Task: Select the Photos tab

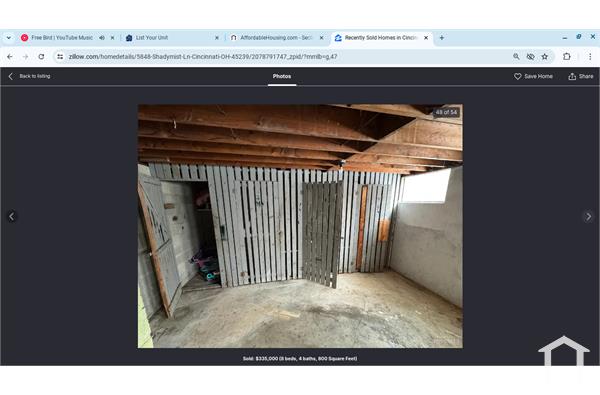Action: pyautogui.click(x=282, y=76)
